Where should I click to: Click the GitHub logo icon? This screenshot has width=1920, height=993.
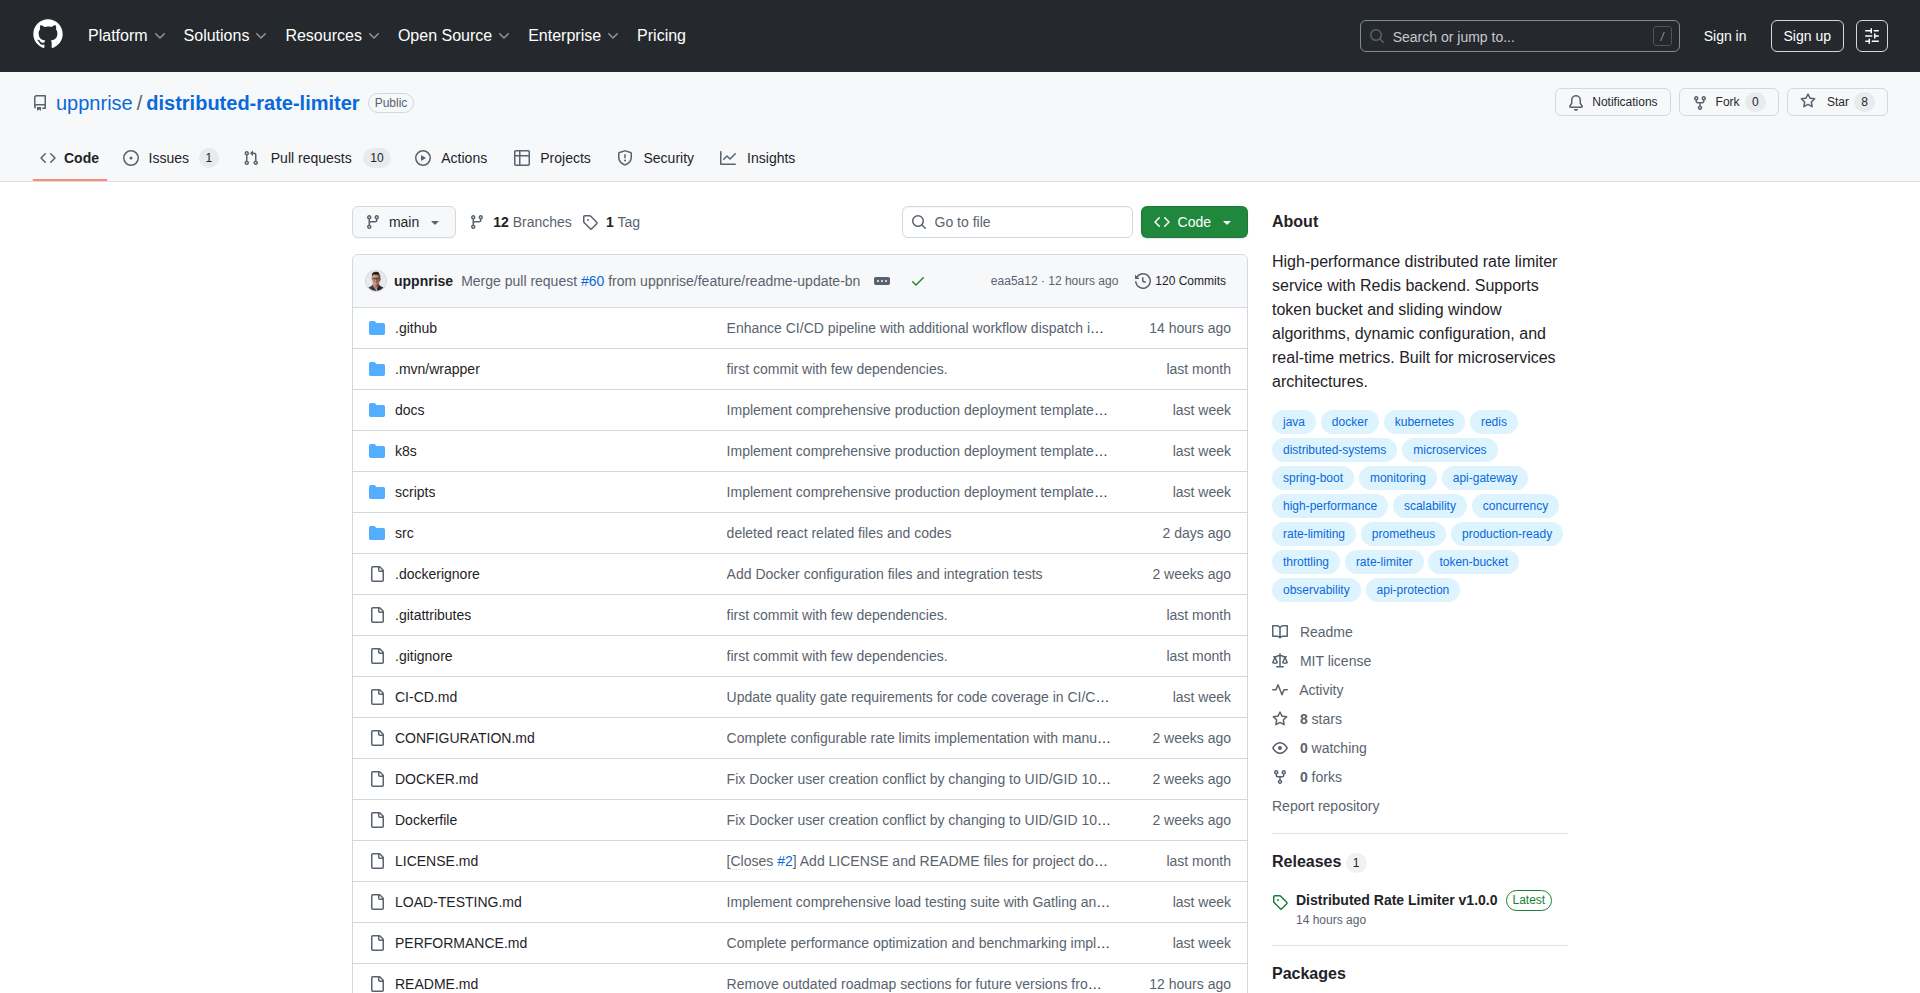(48, 35)
